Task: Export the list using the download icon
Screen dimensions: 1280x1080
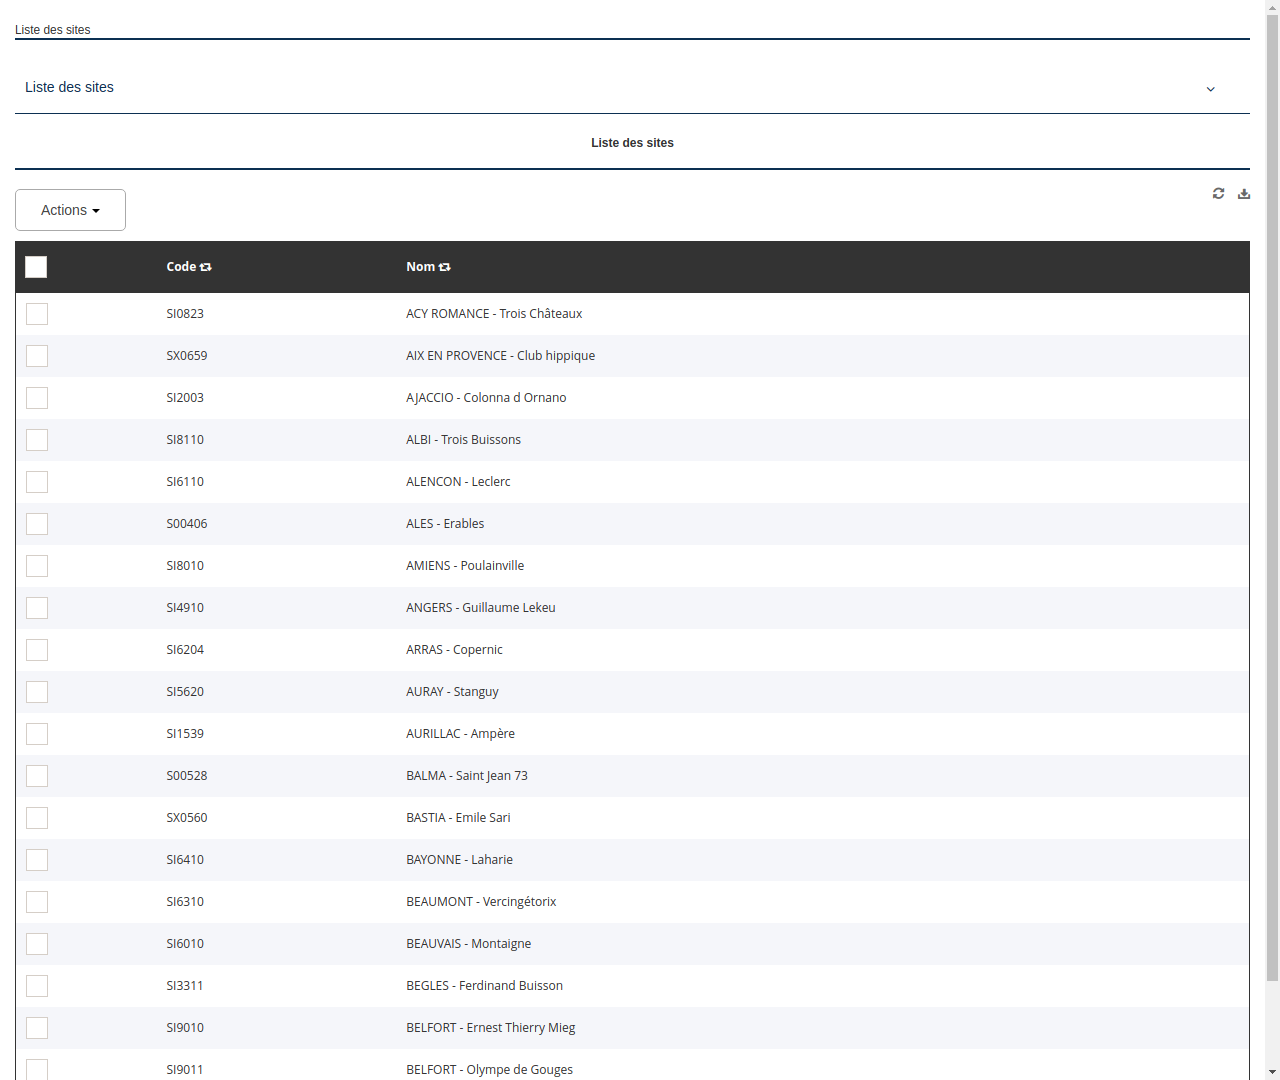Action: click(1244, 193)
